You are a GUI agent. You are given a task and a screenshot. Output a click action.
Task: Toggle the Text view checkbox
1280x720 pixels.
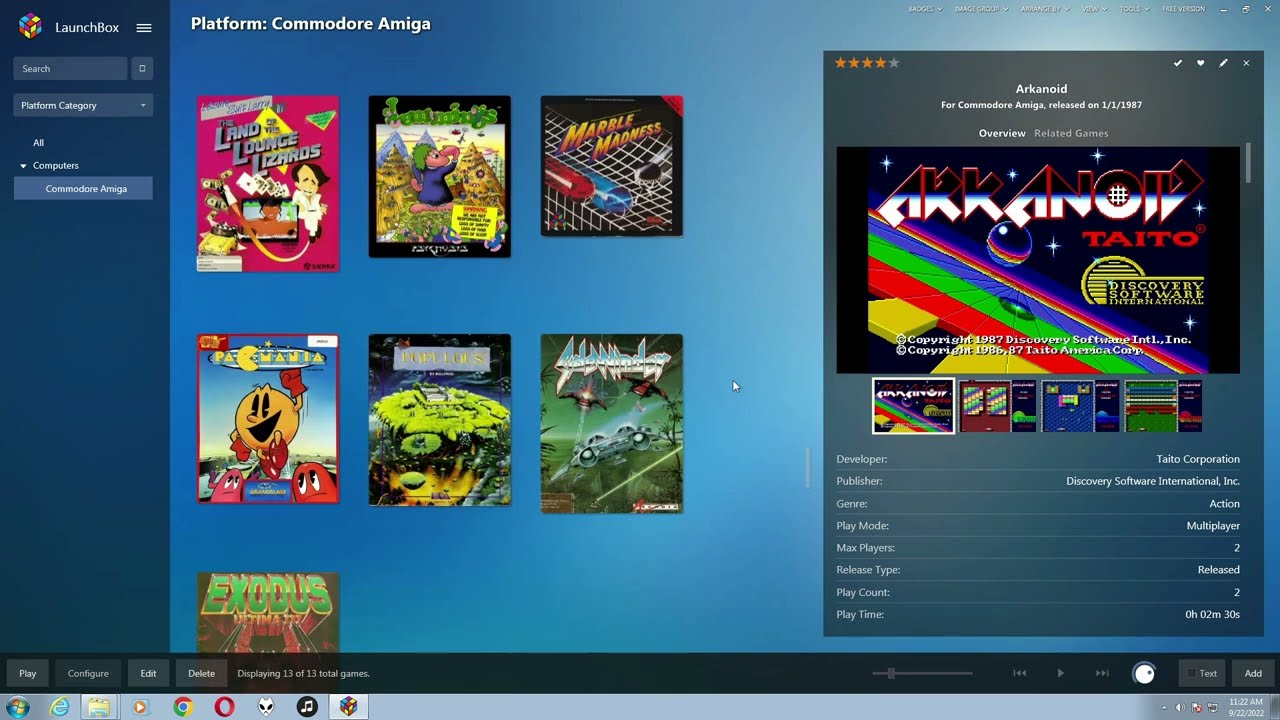click(x=1191, y=674)
